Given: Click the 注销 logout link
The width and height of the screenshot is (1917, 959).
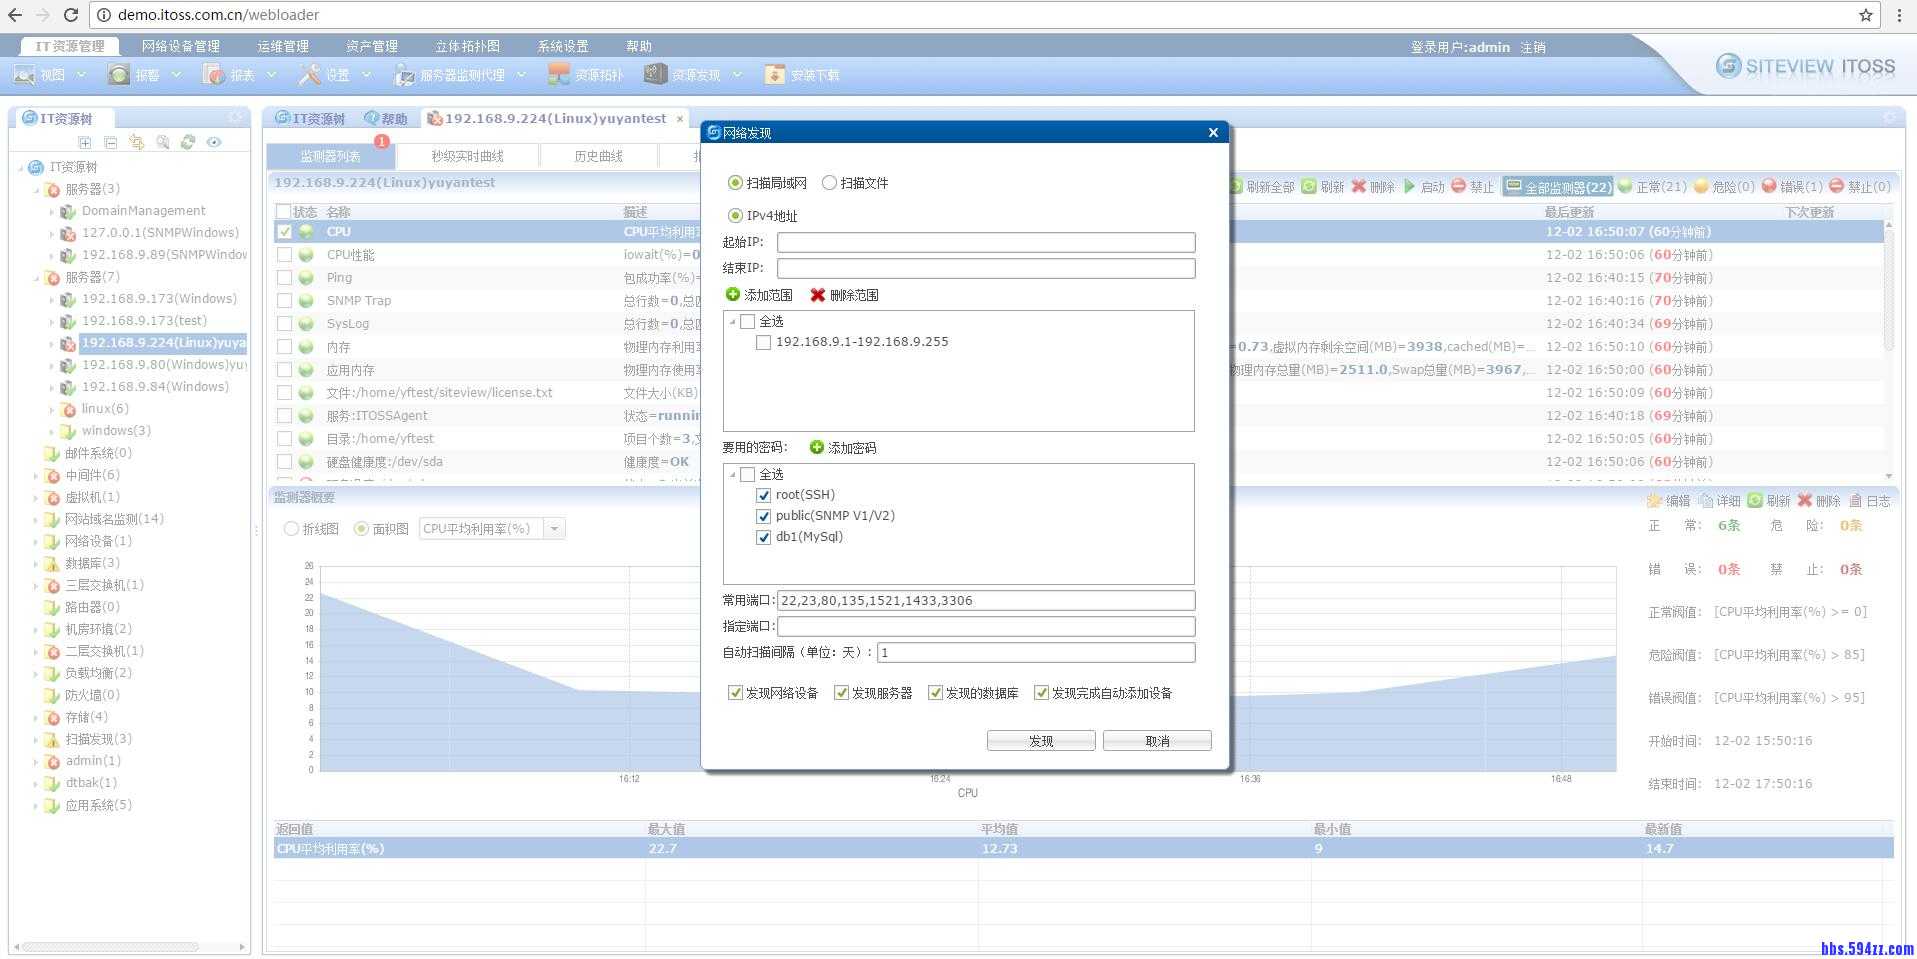Looking at the screenshot, I should coord(1533,46).
